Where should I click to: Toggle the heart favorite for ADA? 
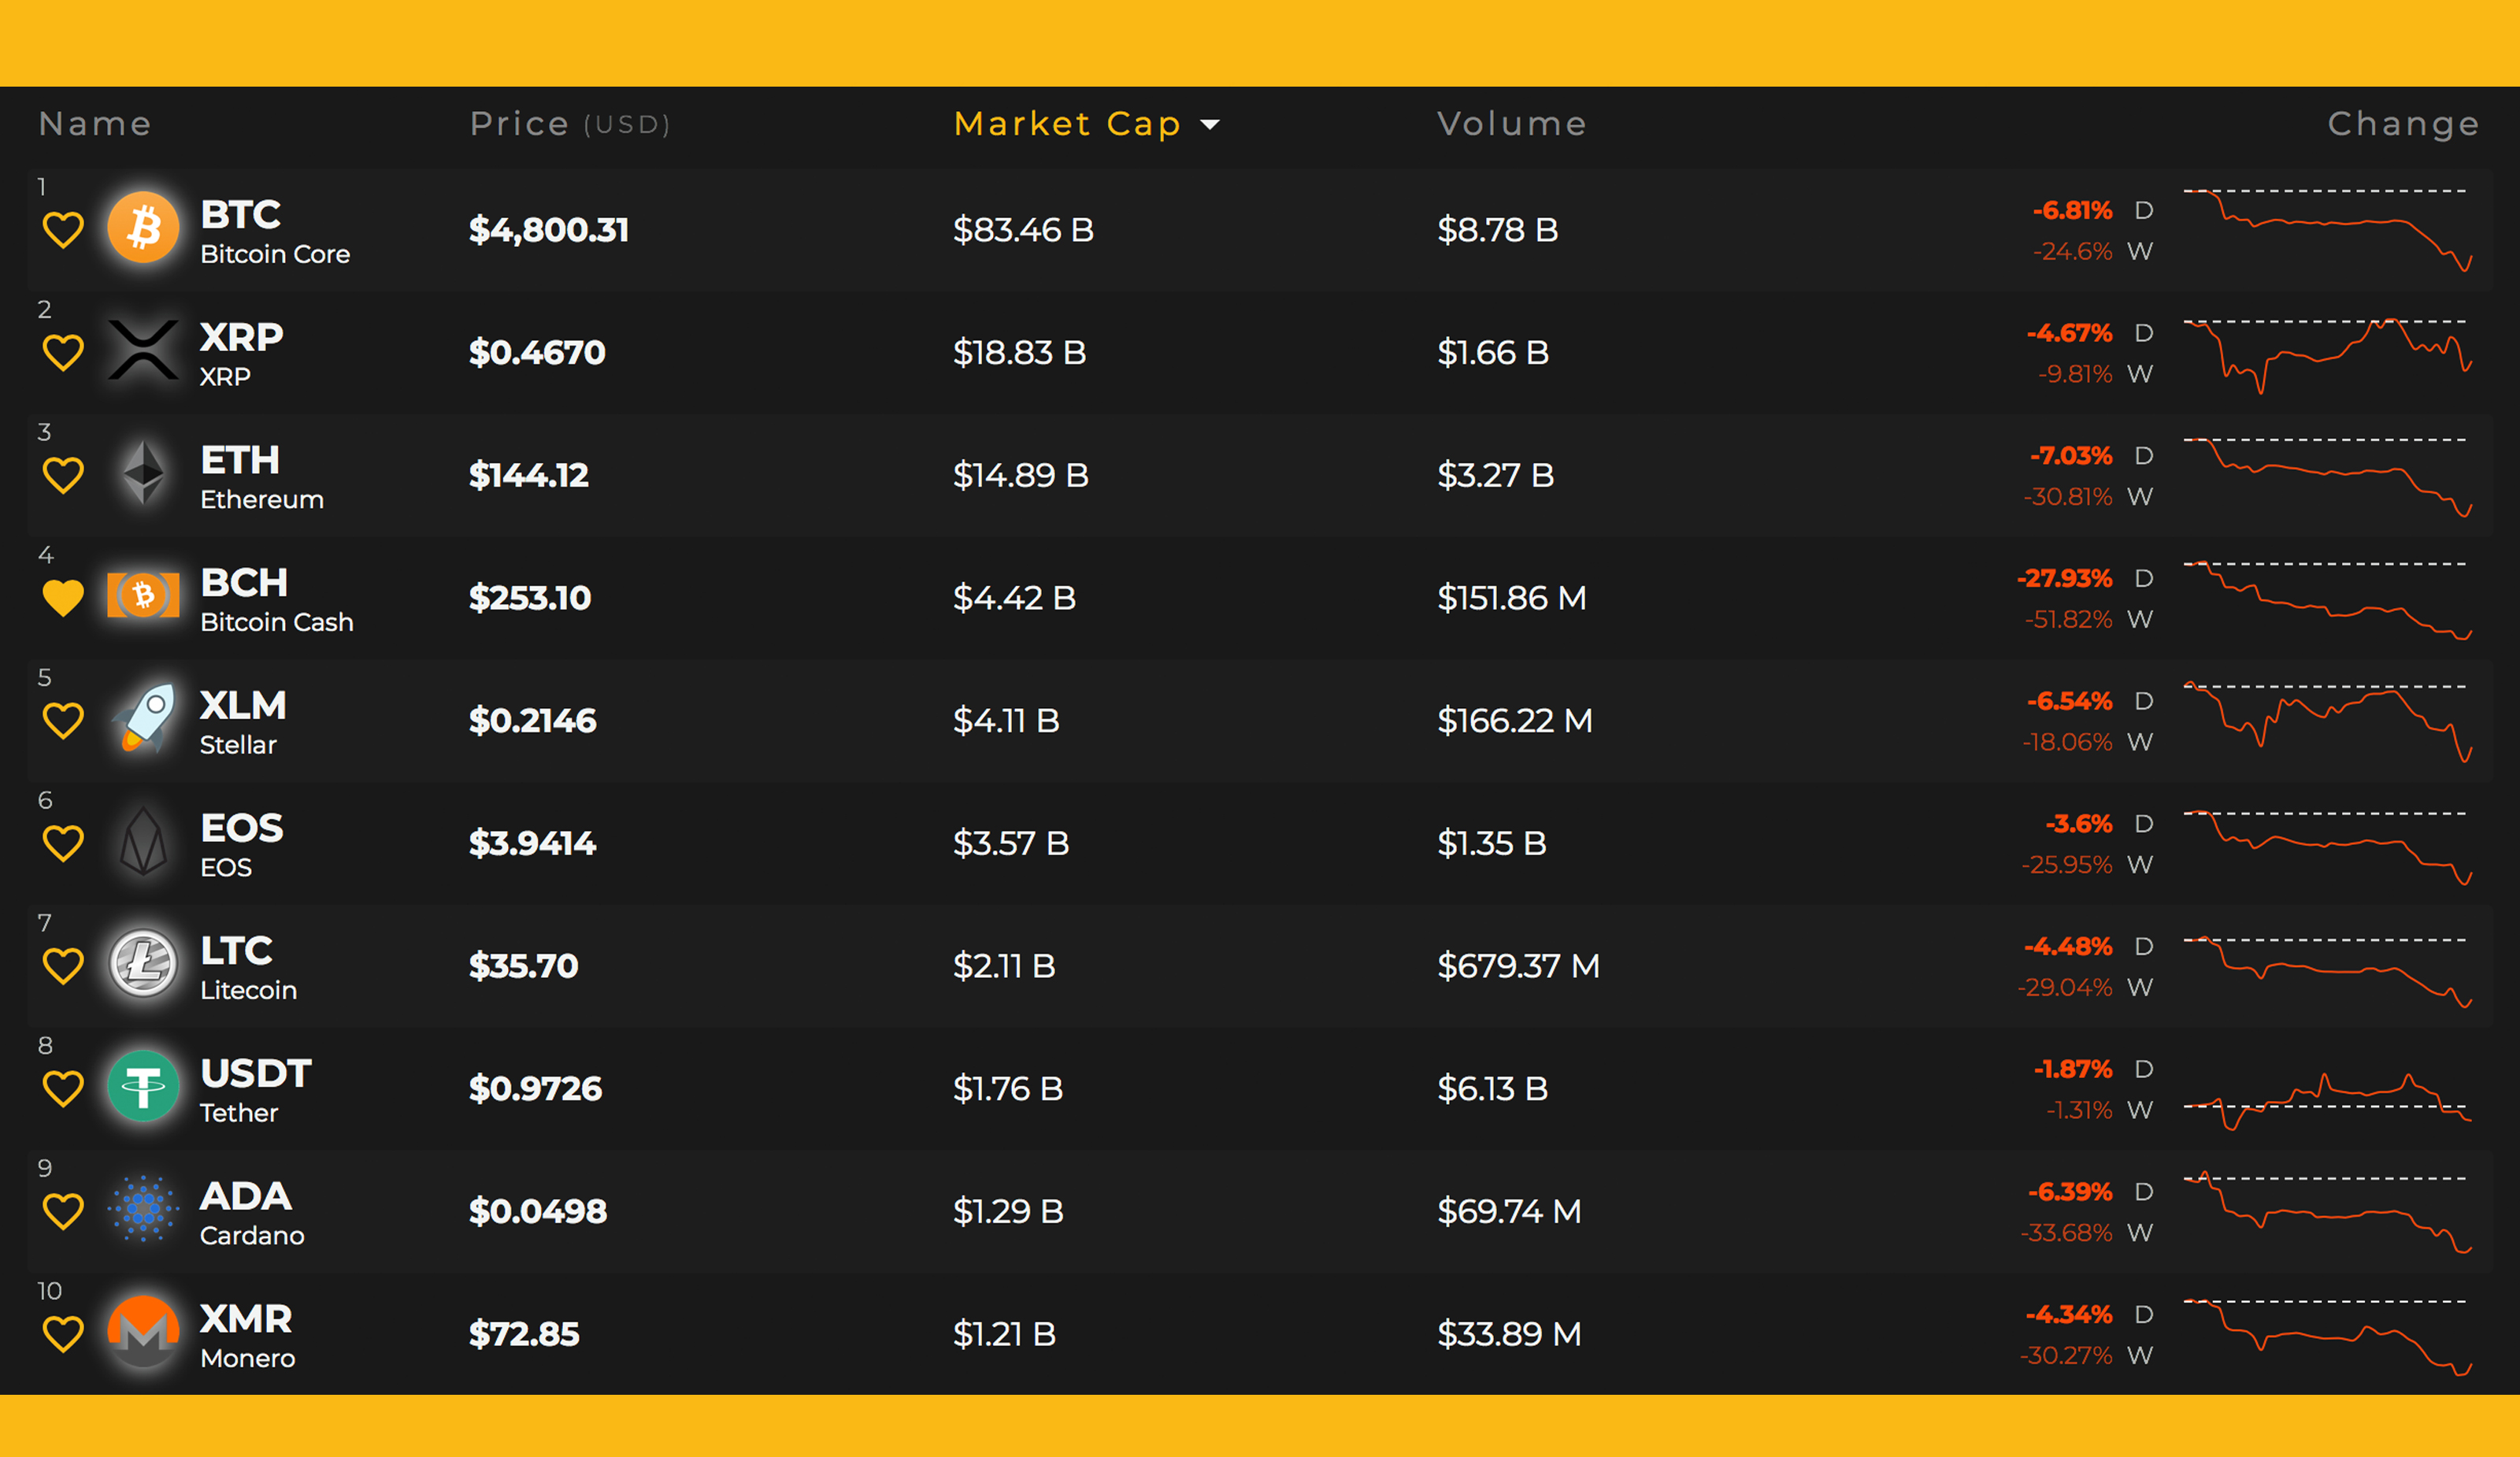click(x=63, y=1211)
